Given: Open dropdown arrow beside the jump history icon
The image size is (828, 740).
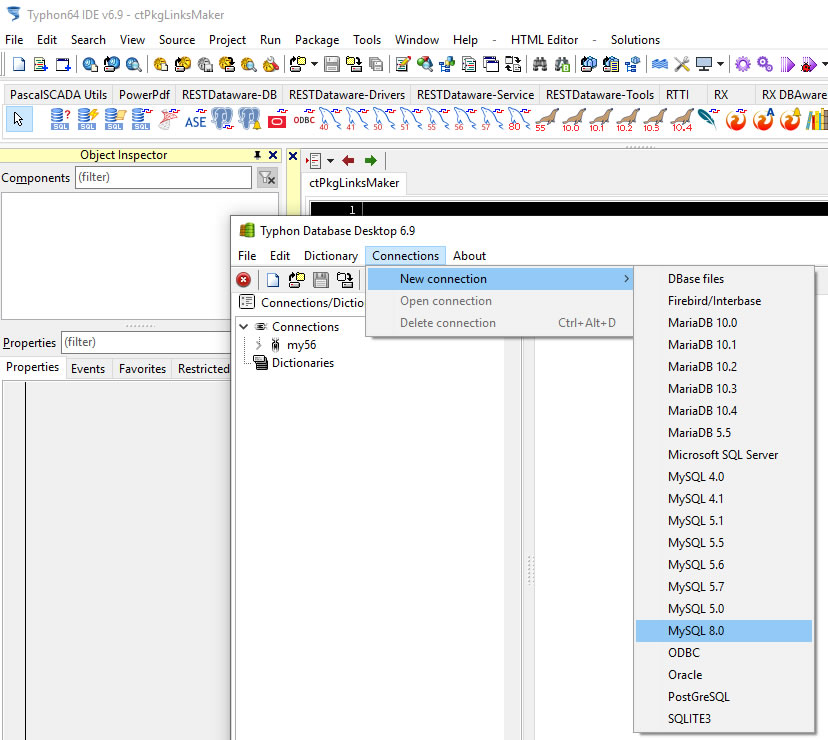Looking at the screenshot, I should coord(331,161).
